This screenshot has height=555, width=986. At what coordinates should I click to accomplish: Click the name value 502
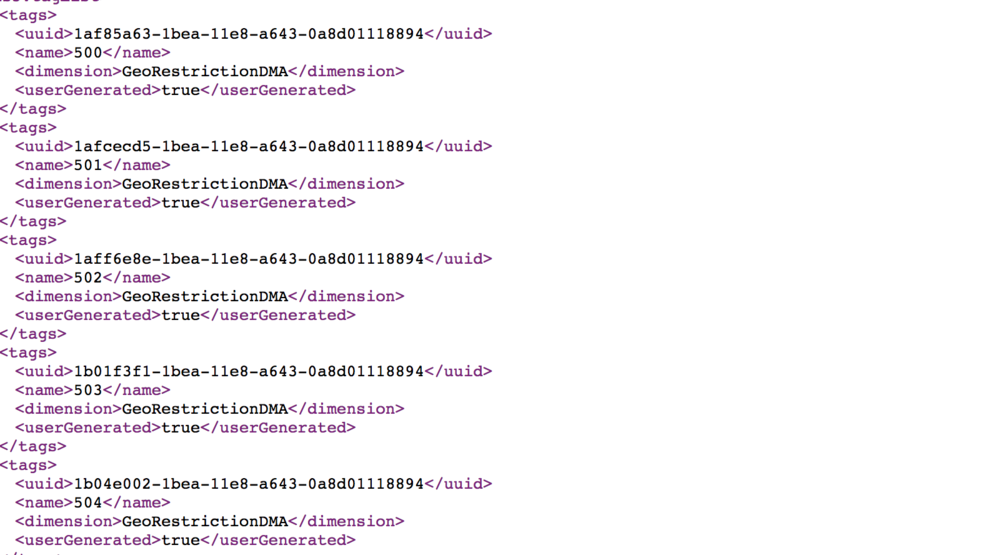(x=88, y=278)
